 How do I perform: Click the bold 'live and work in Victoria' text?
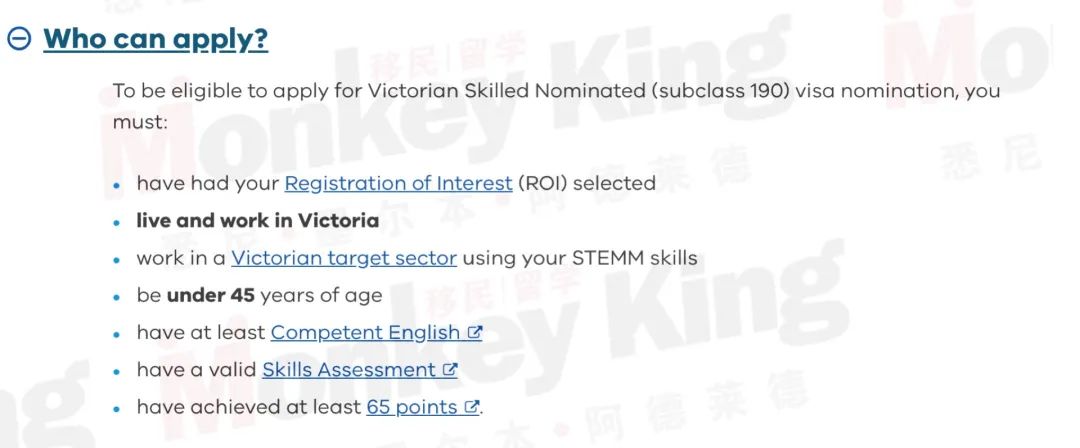click(x=258, y=221)
